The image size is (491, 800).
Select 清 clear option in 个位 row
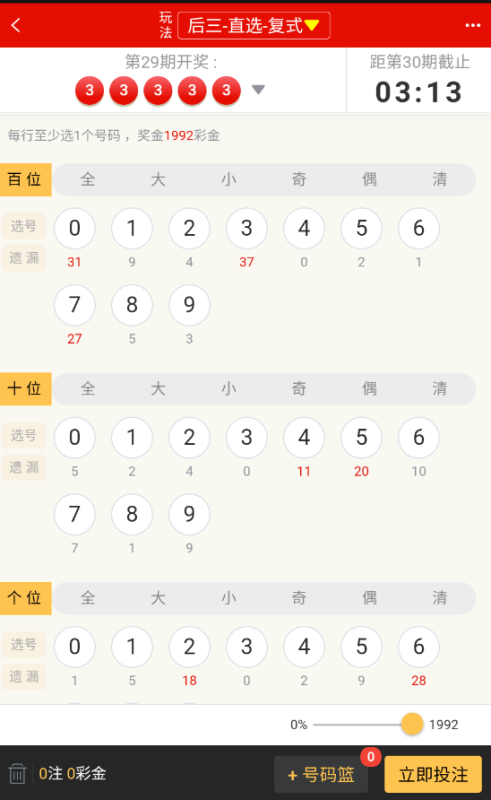tap(439, 597)
